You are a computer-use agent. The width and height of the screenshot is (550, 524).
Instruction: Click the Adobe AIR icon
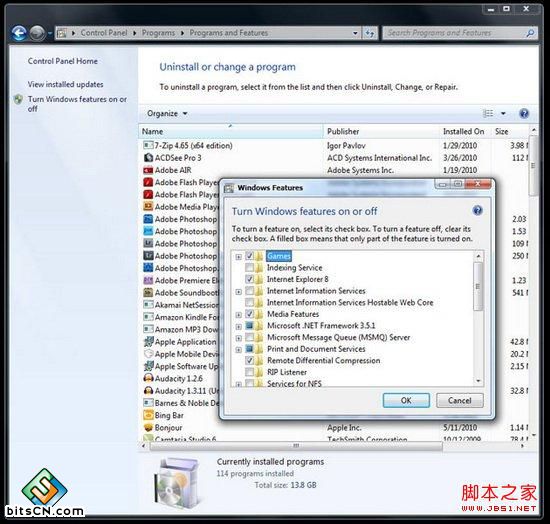click(148, 170)
